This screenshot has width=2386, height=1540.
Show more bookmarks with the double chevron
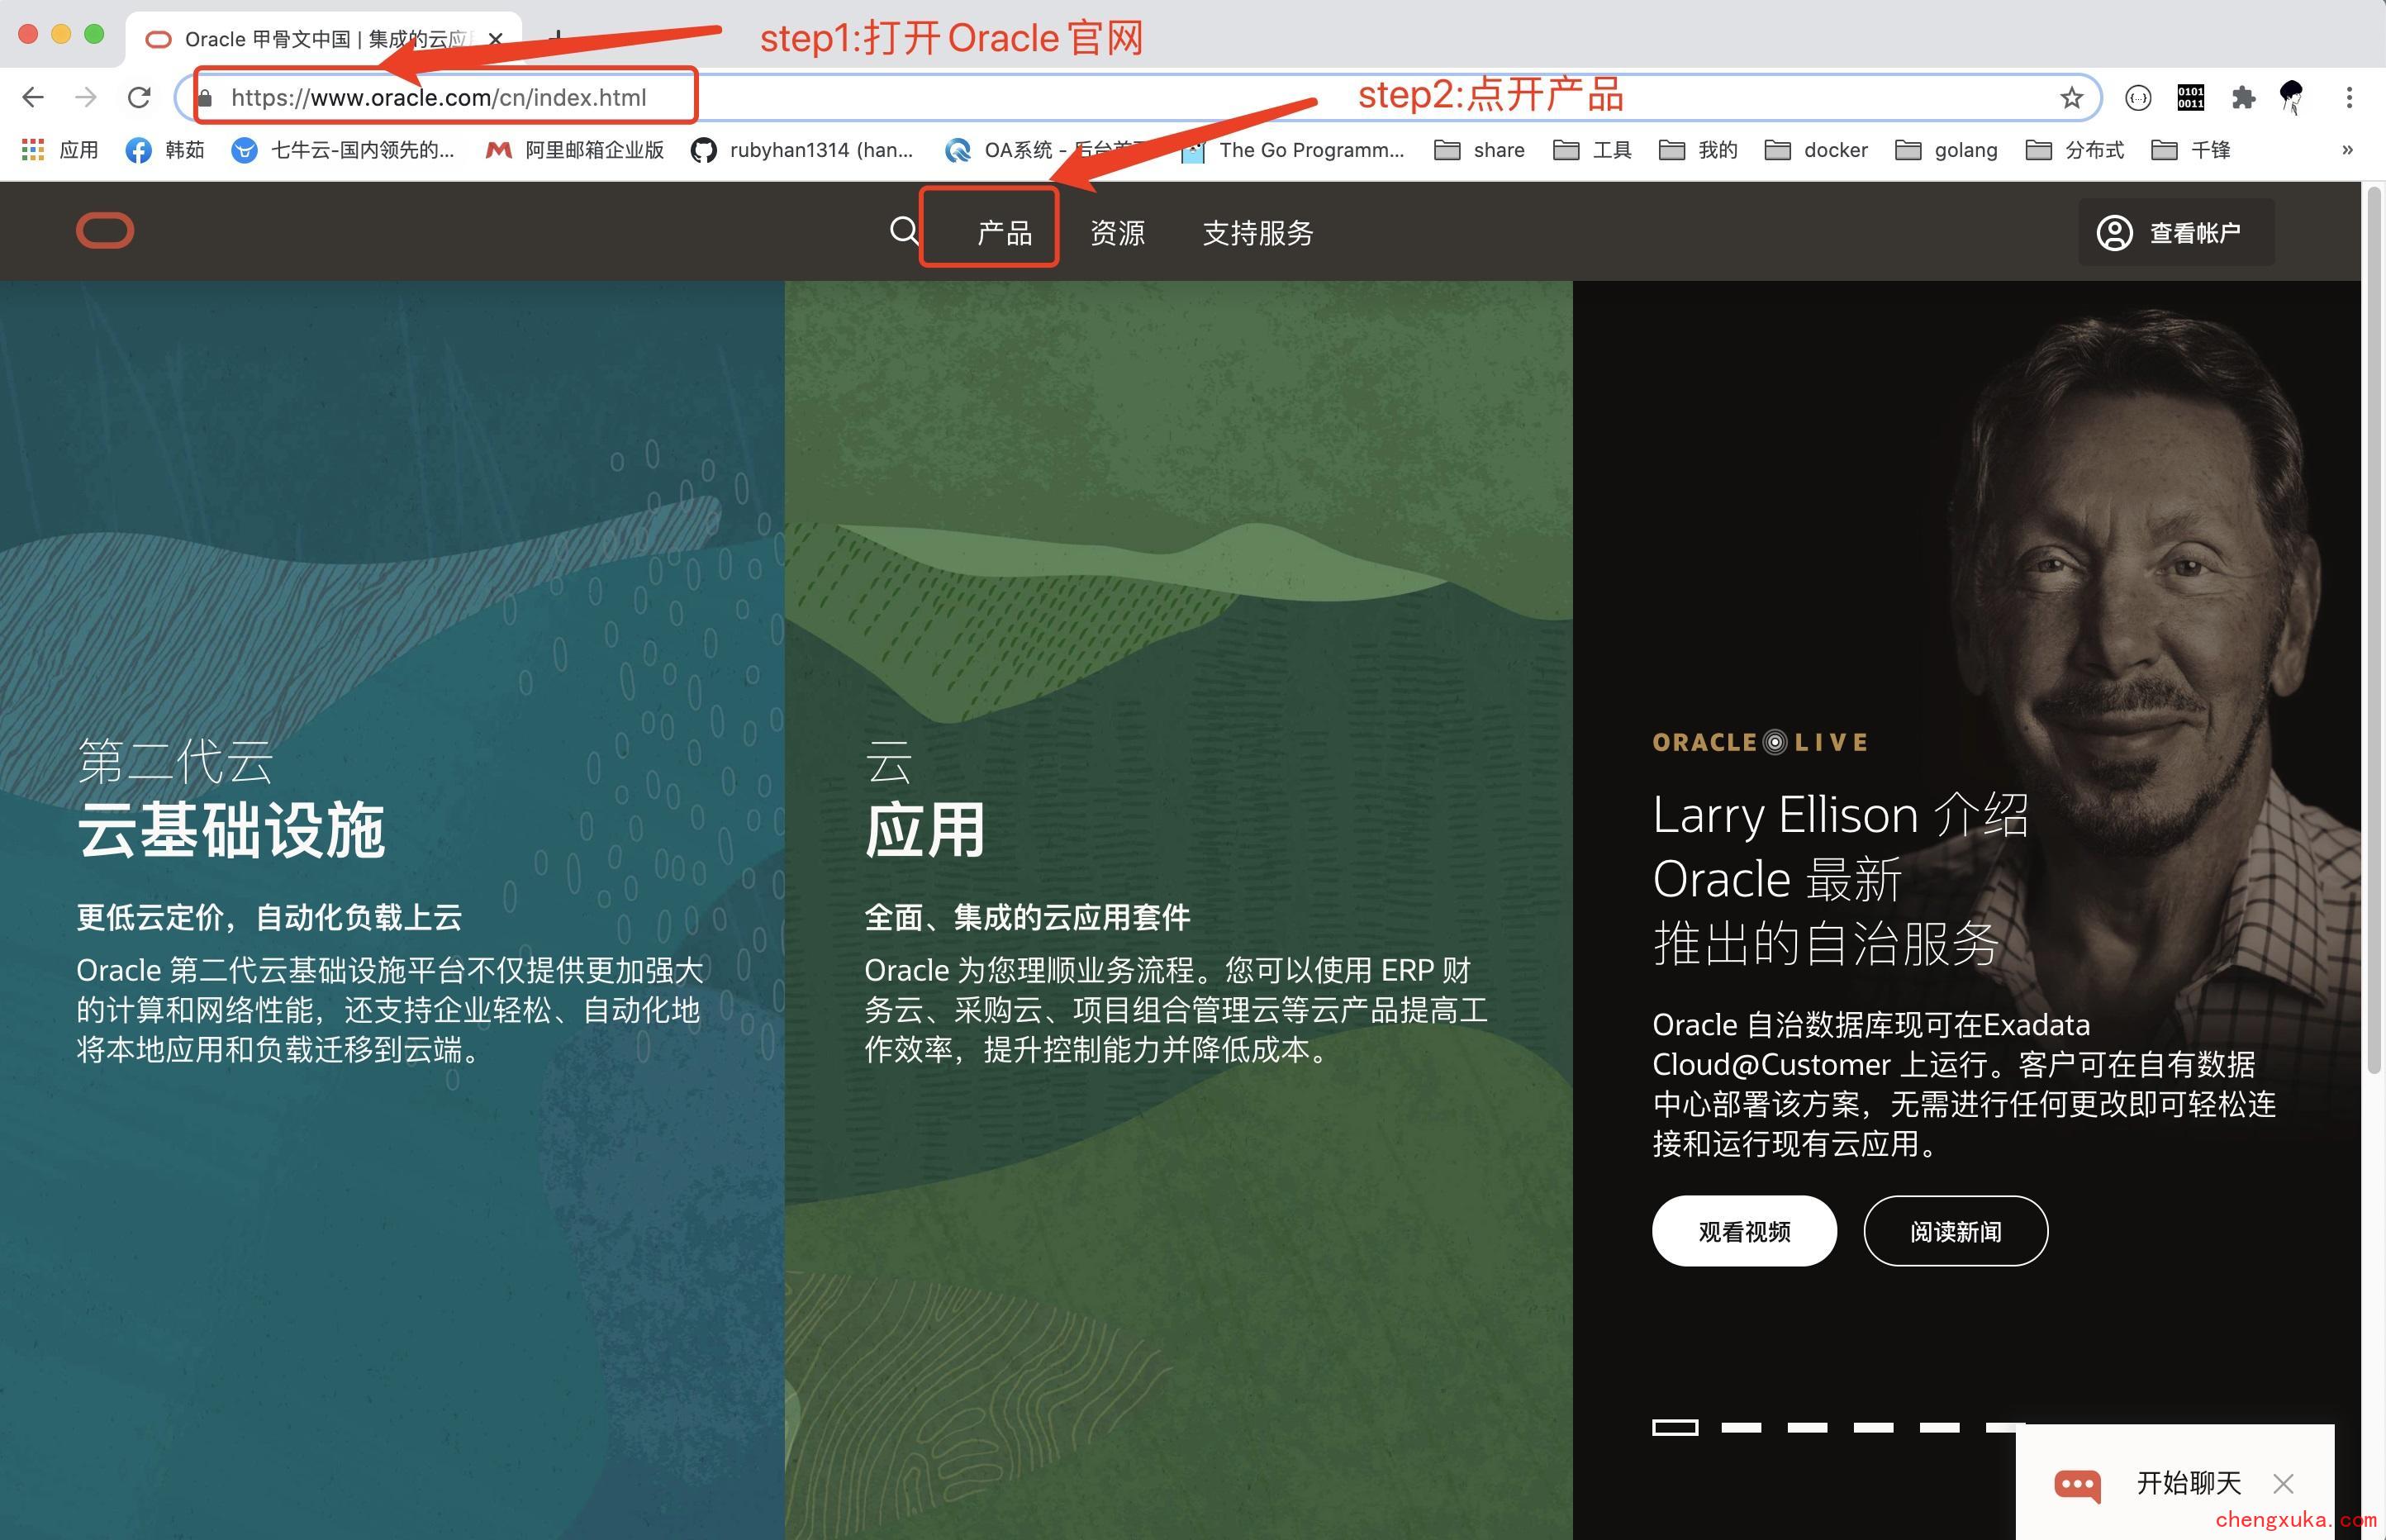[x=2347, y=150]
